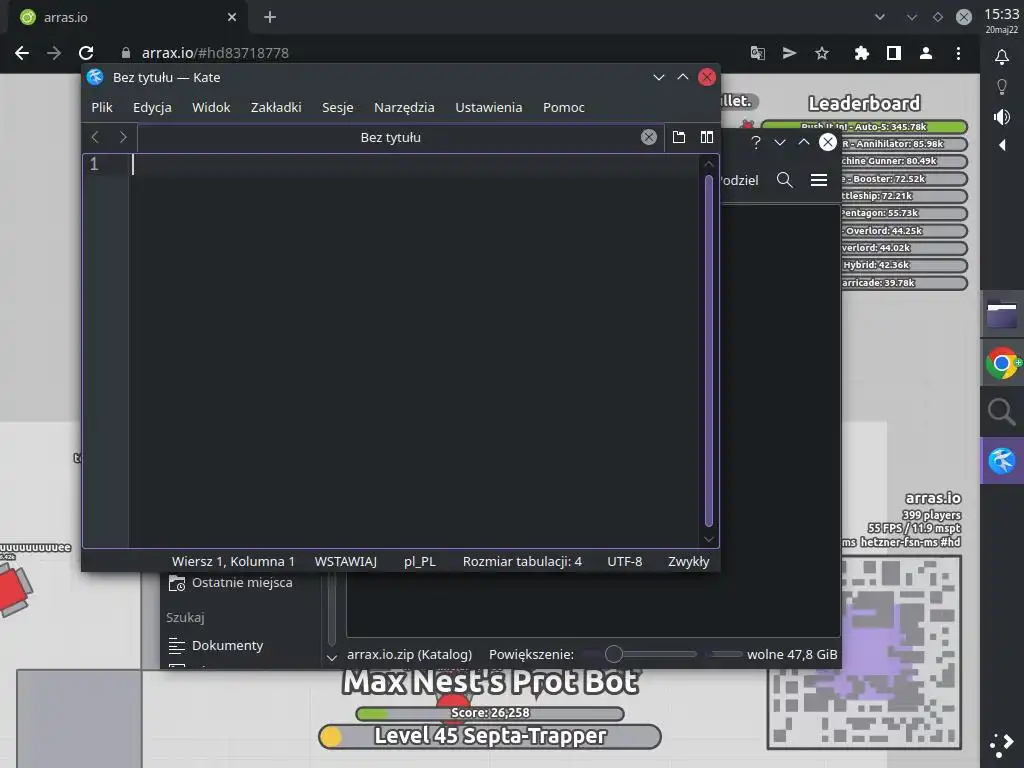Switch to Chrome in the side panel
The height and width of the screenshot is (768, 1024).
pyautogui.click(x=1002, y=364)
